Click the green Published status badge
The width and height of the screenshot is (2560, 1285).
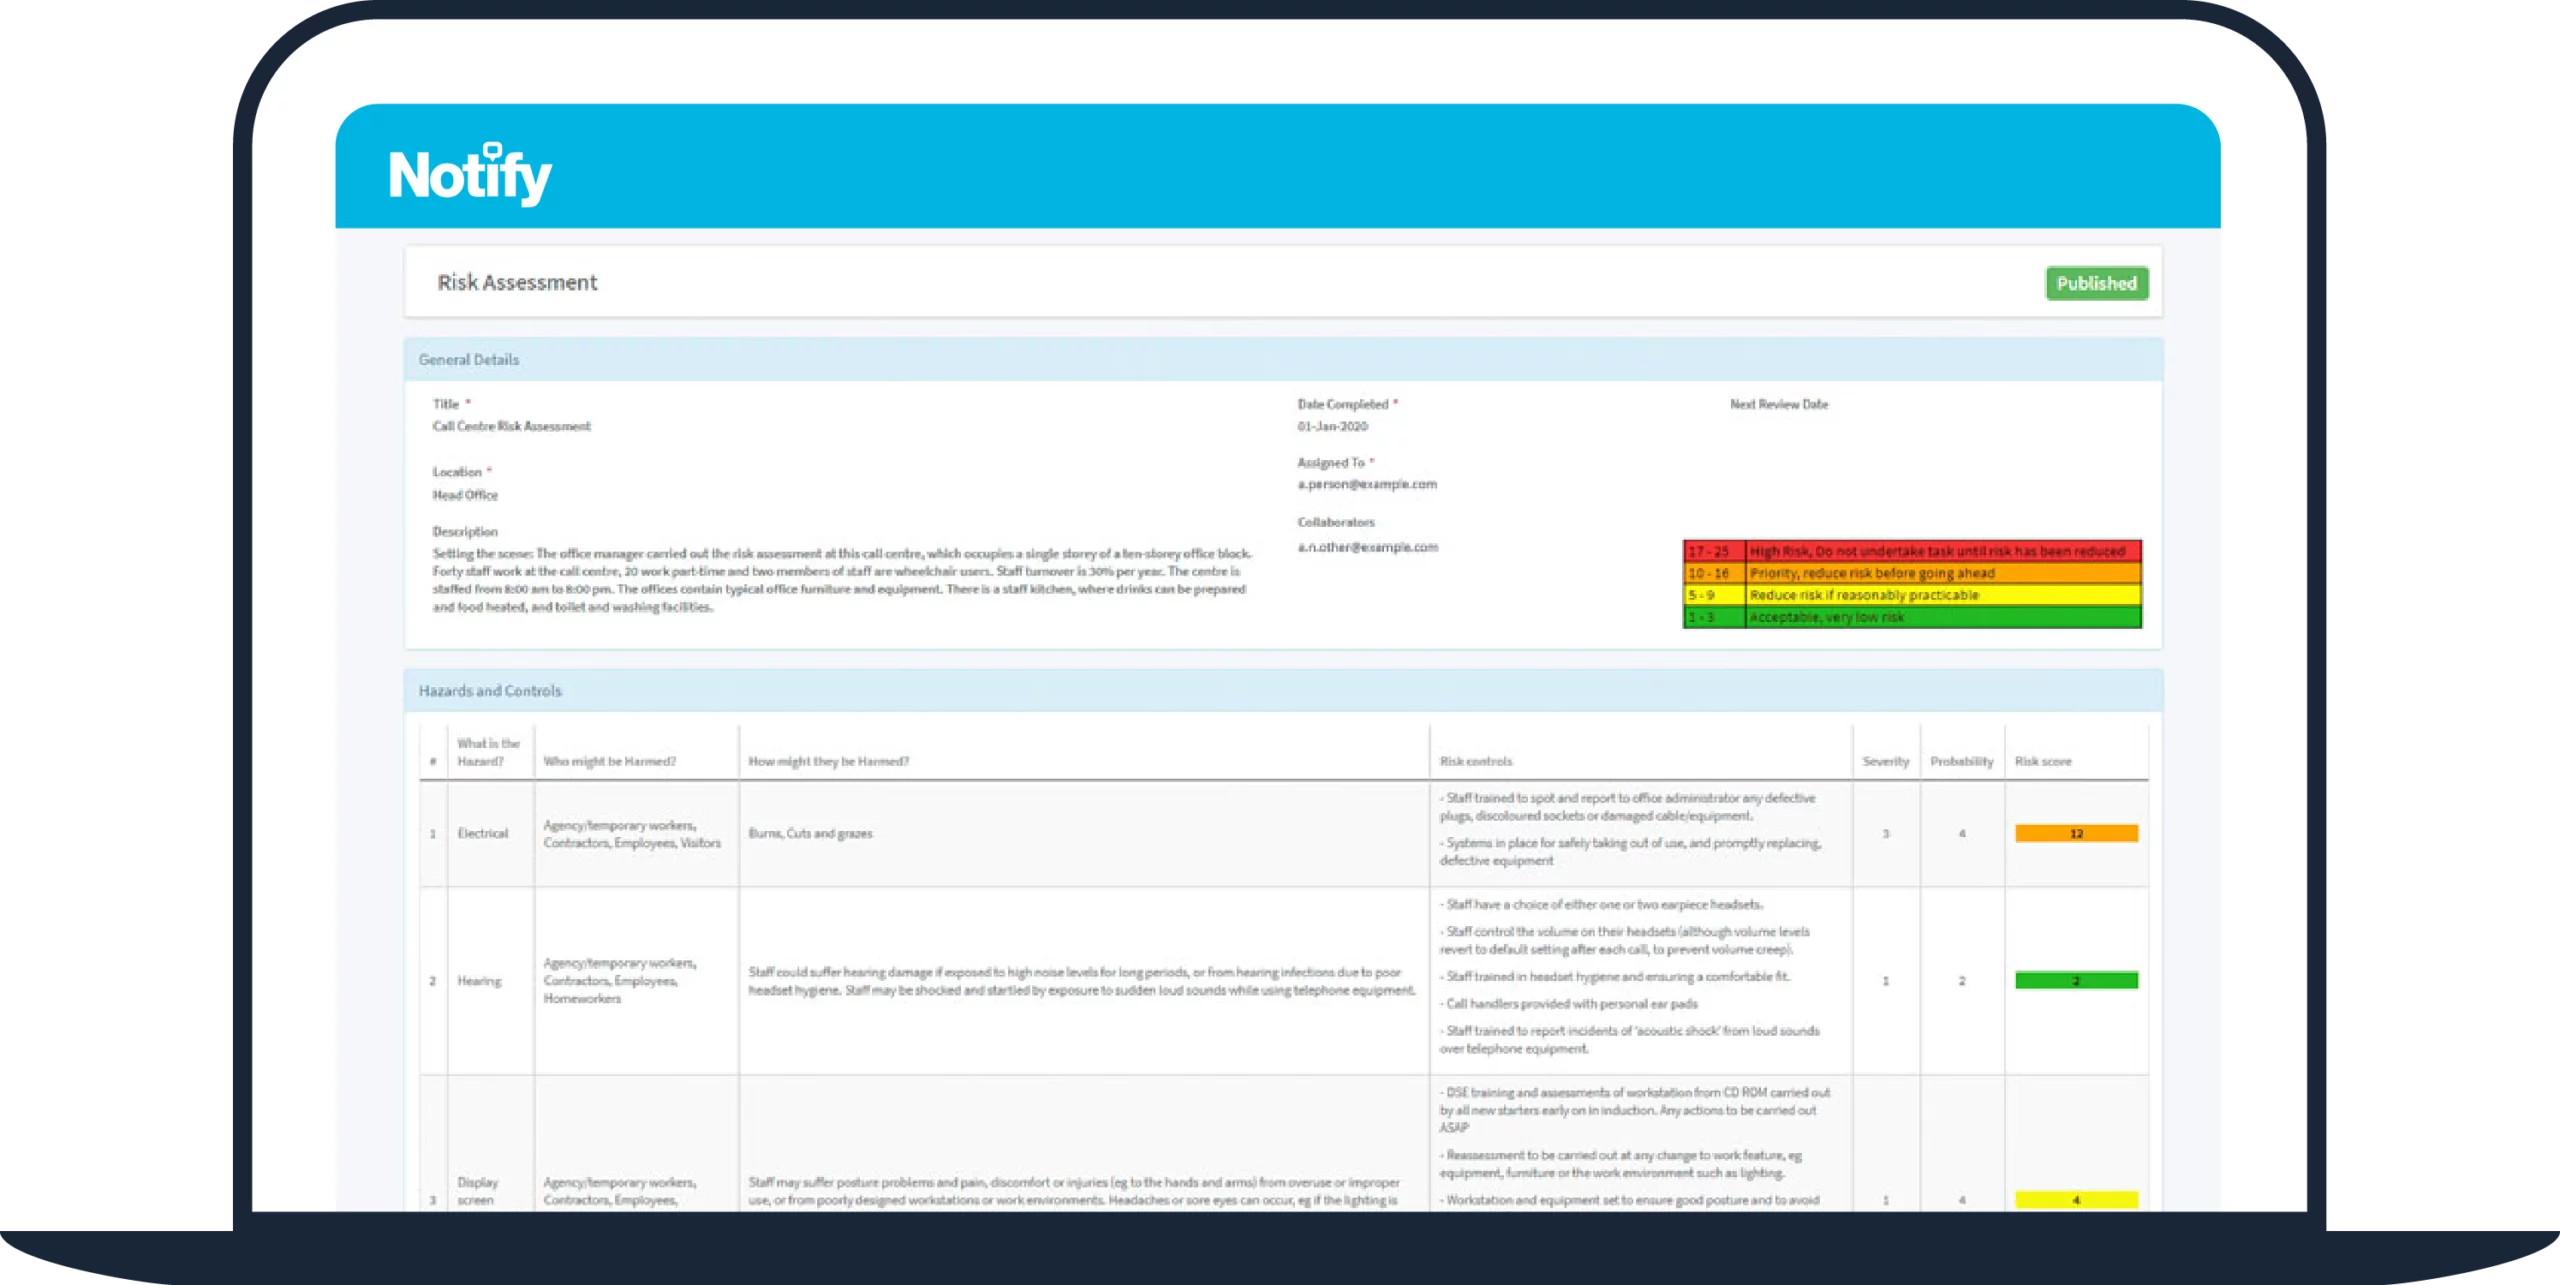click(x=2097, y=283)
